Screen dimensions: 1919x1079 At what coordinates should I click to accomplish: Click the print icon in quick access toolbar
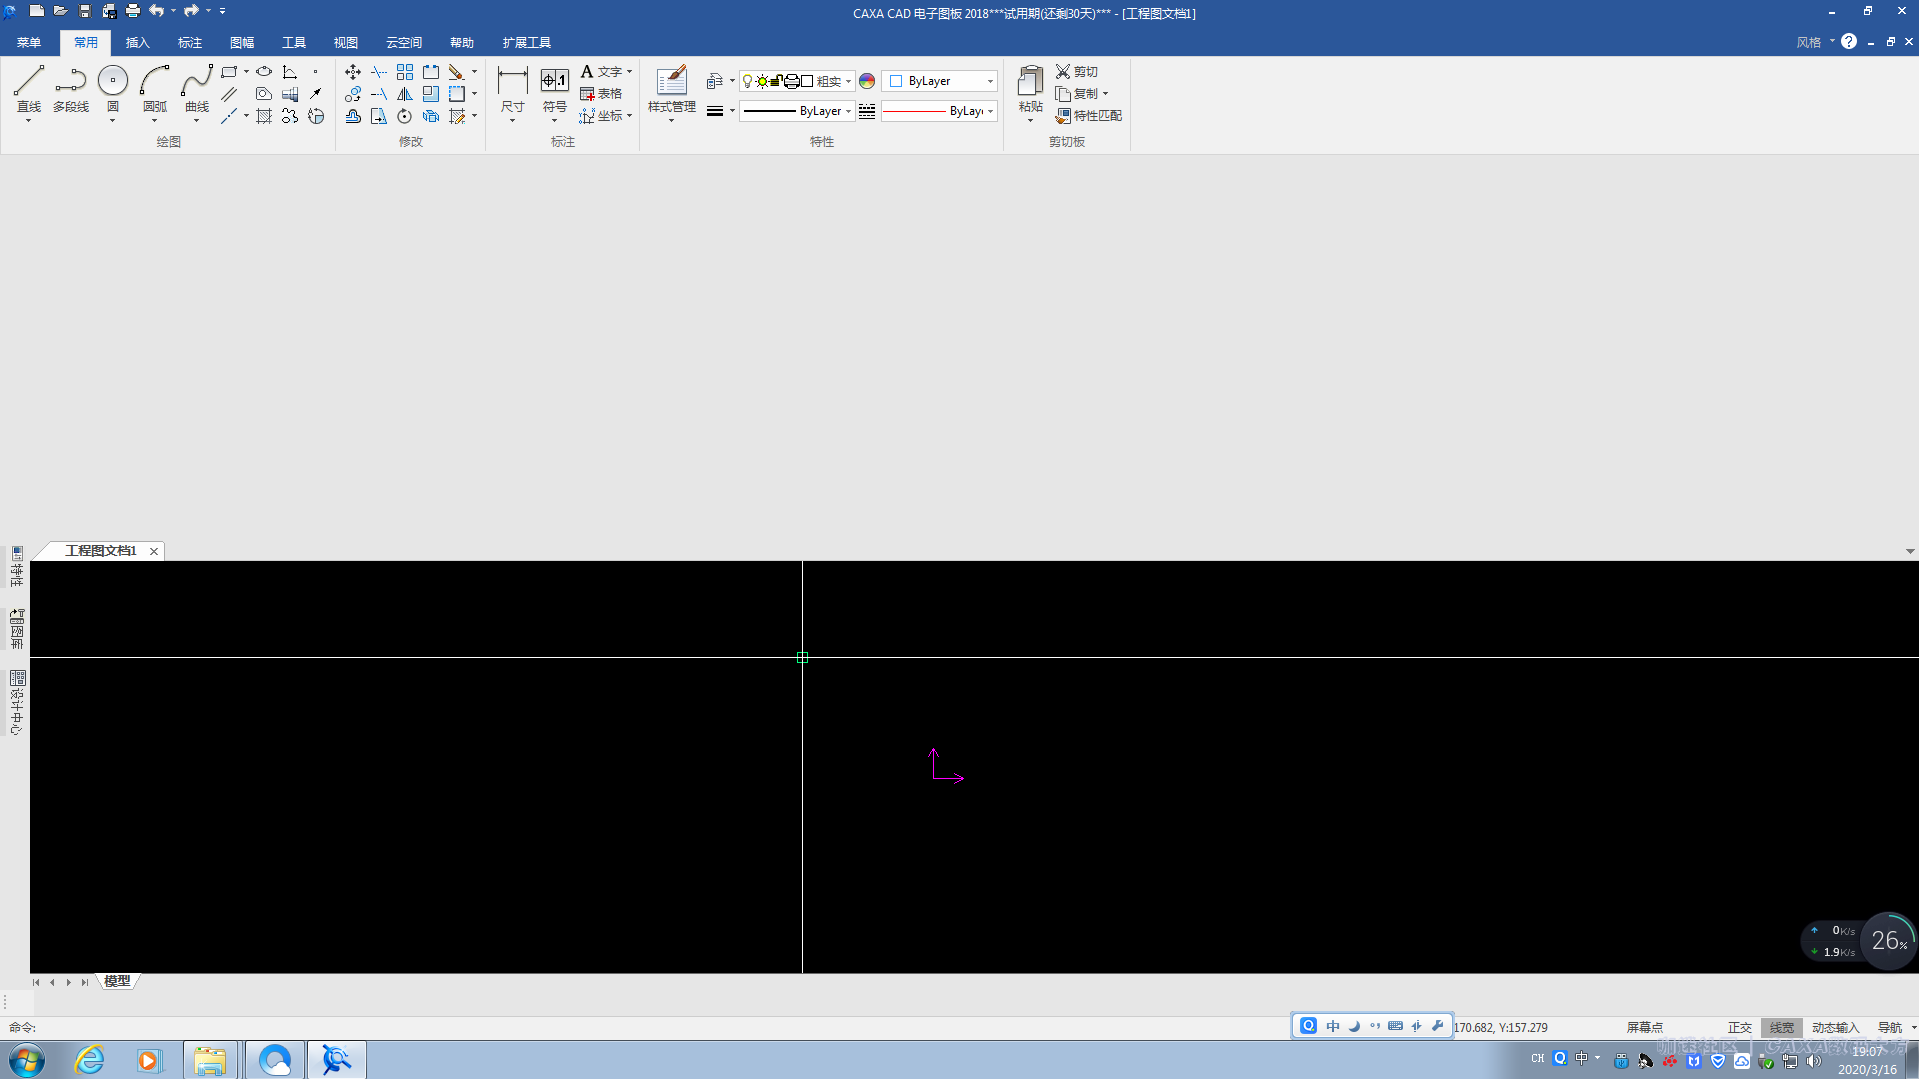coord(133,11)
